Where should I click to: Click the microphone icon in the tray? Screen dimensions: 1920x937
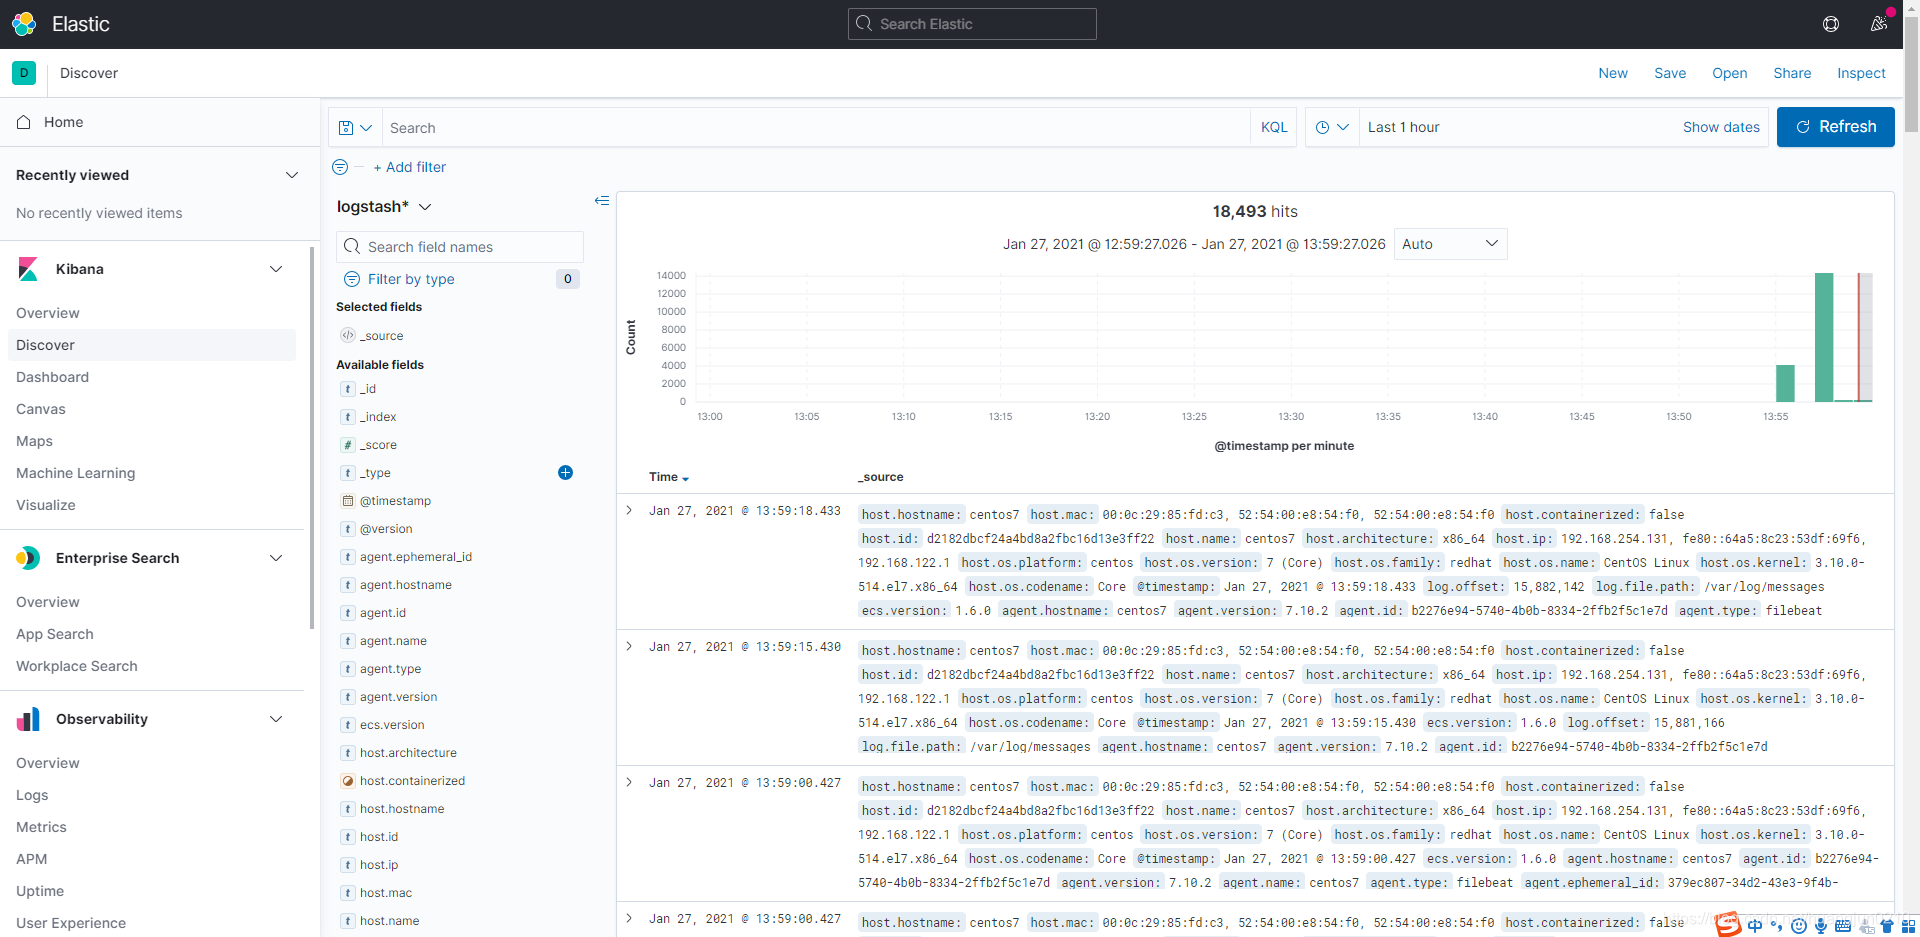click(1821, 926)
